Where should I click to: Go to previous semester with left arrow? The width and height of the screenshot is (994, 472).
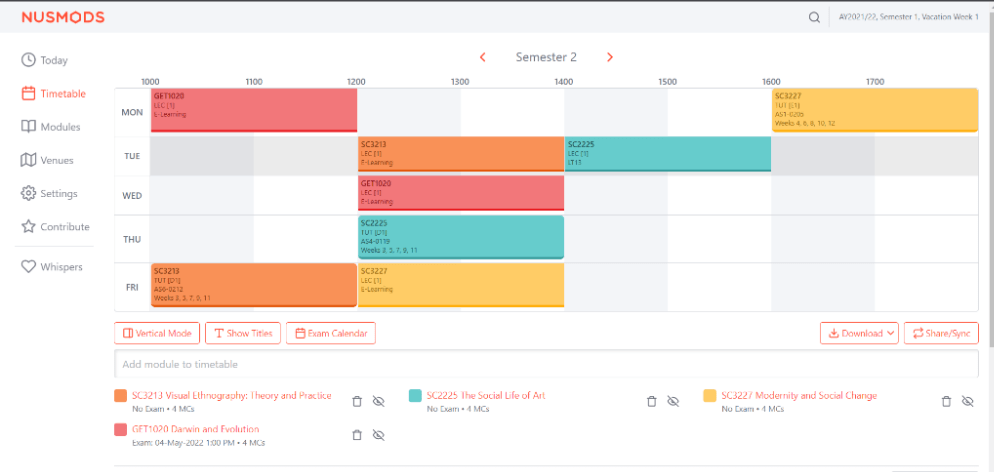482,57
